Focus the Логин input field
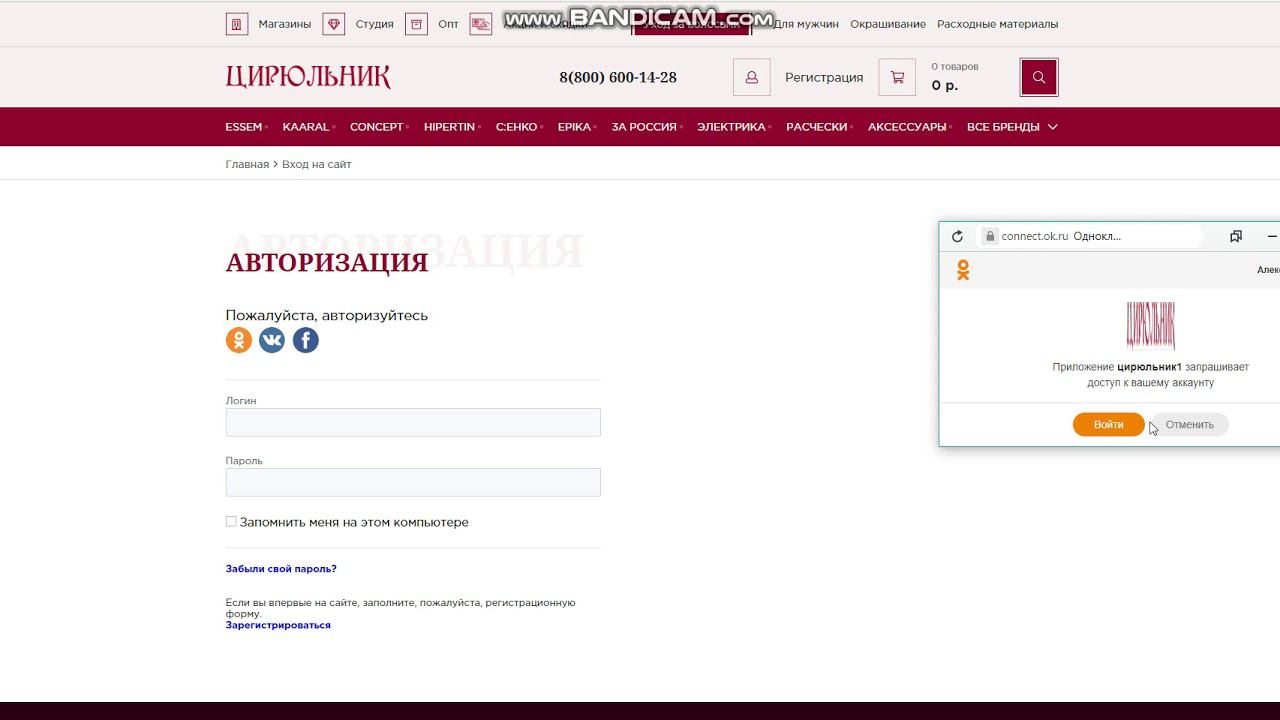 pos(413,422)
